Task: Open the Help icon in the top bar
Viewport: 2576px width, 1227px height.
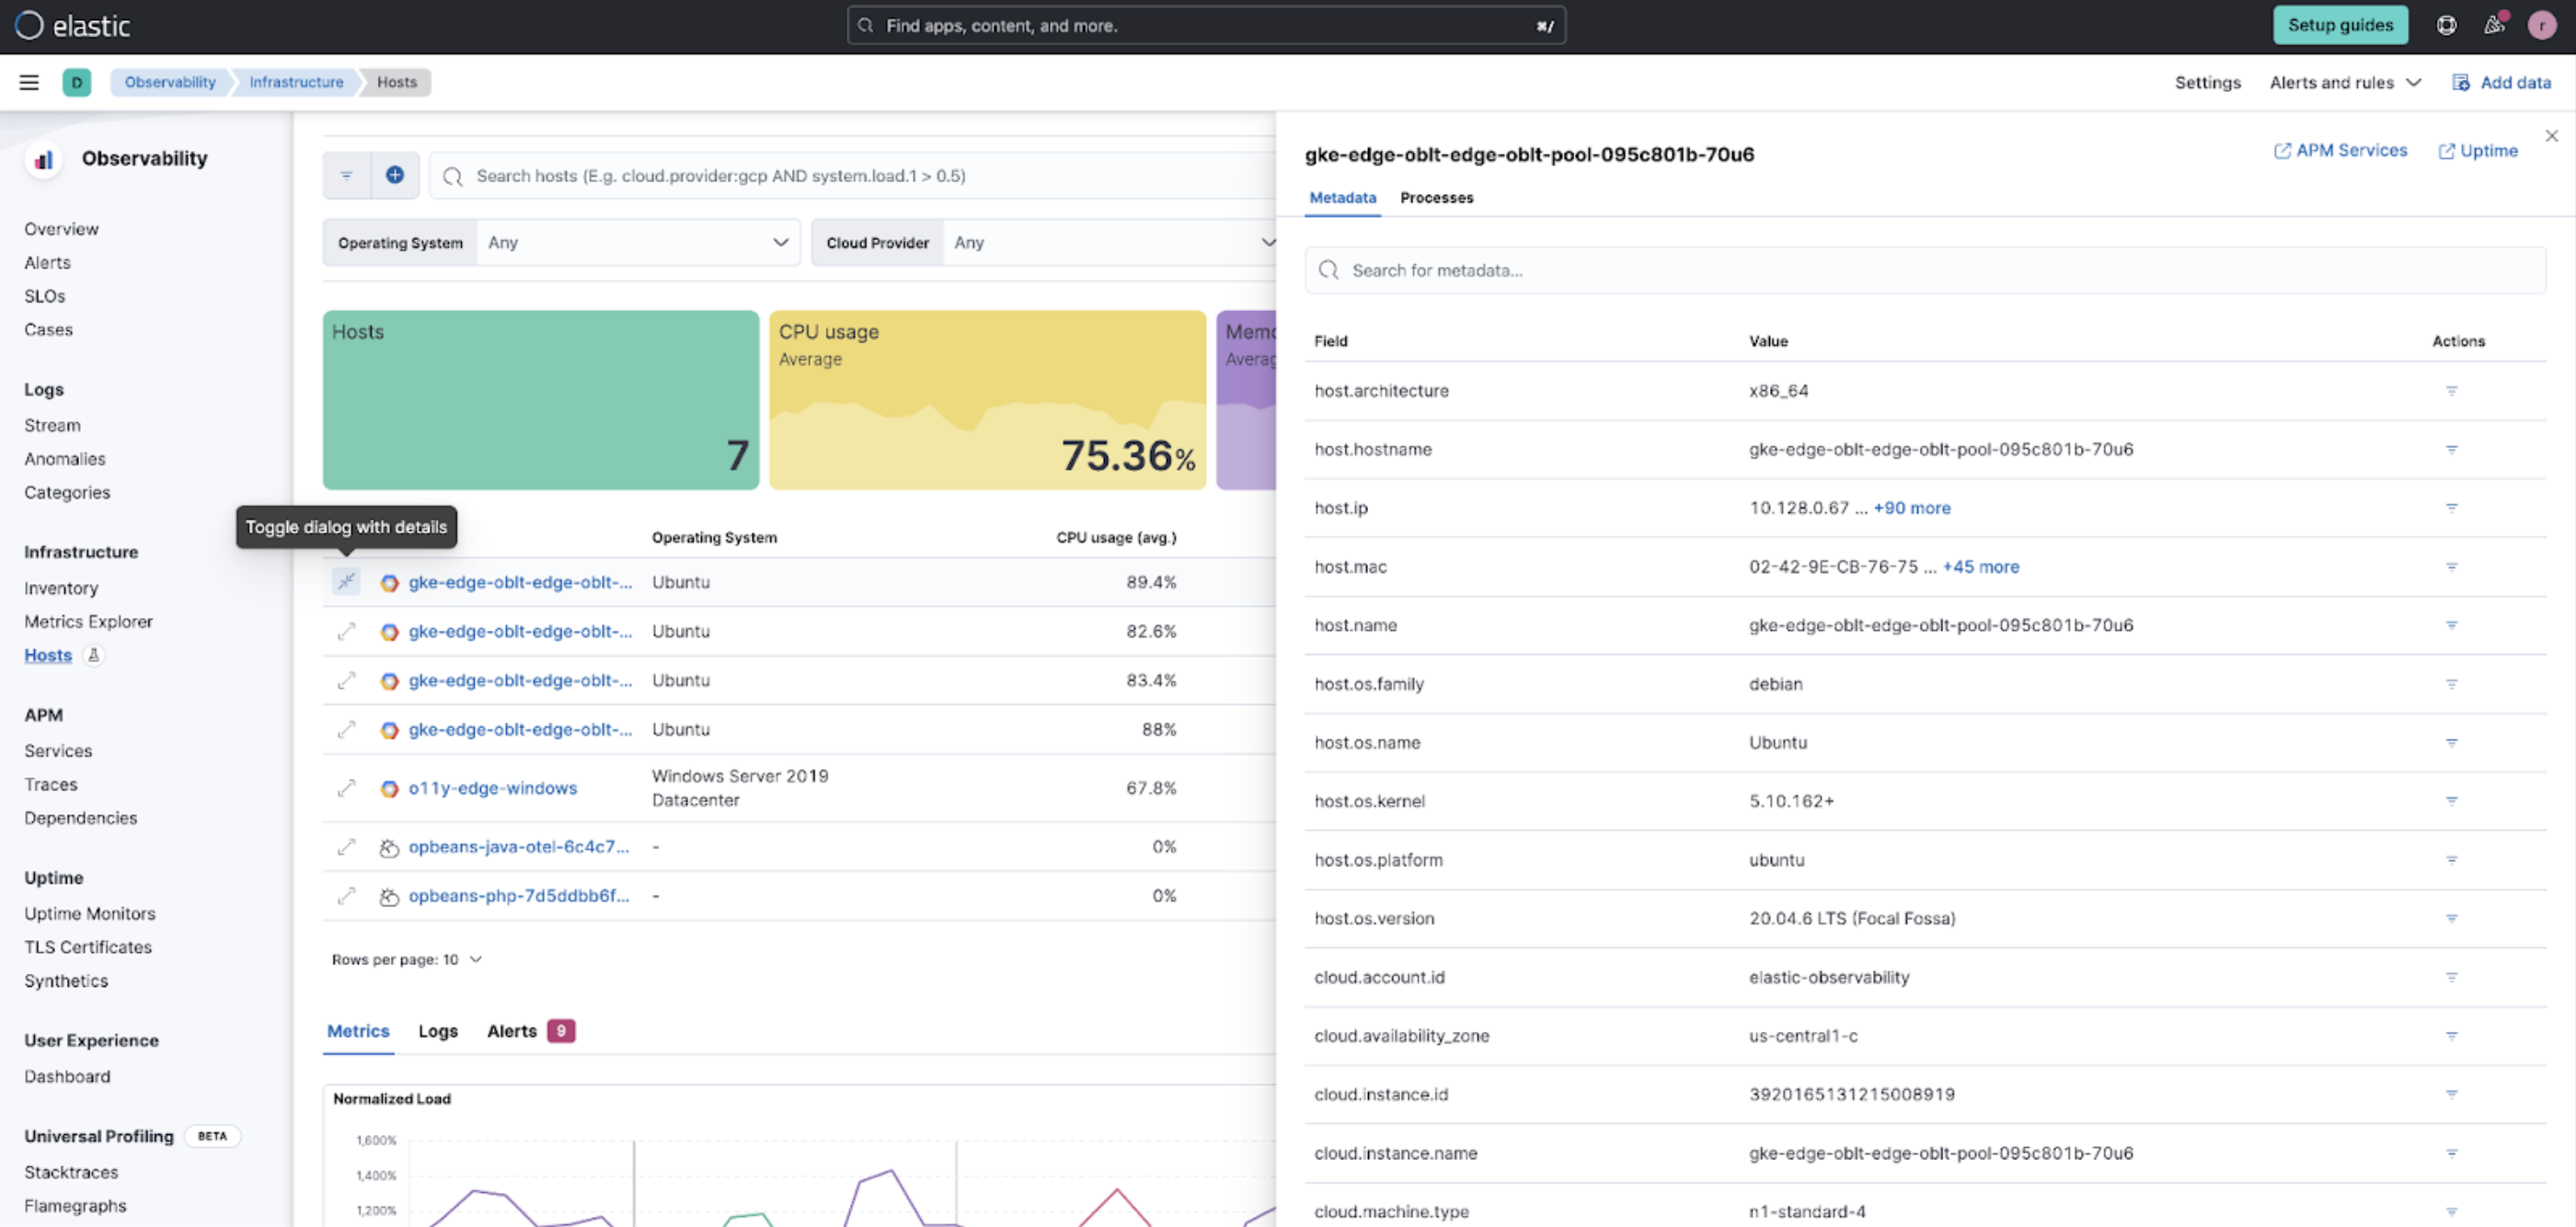Action: 2447,25
